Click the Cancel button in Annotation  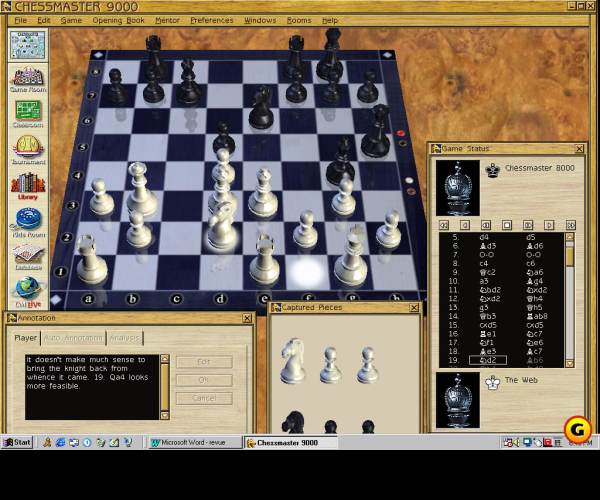204,398
